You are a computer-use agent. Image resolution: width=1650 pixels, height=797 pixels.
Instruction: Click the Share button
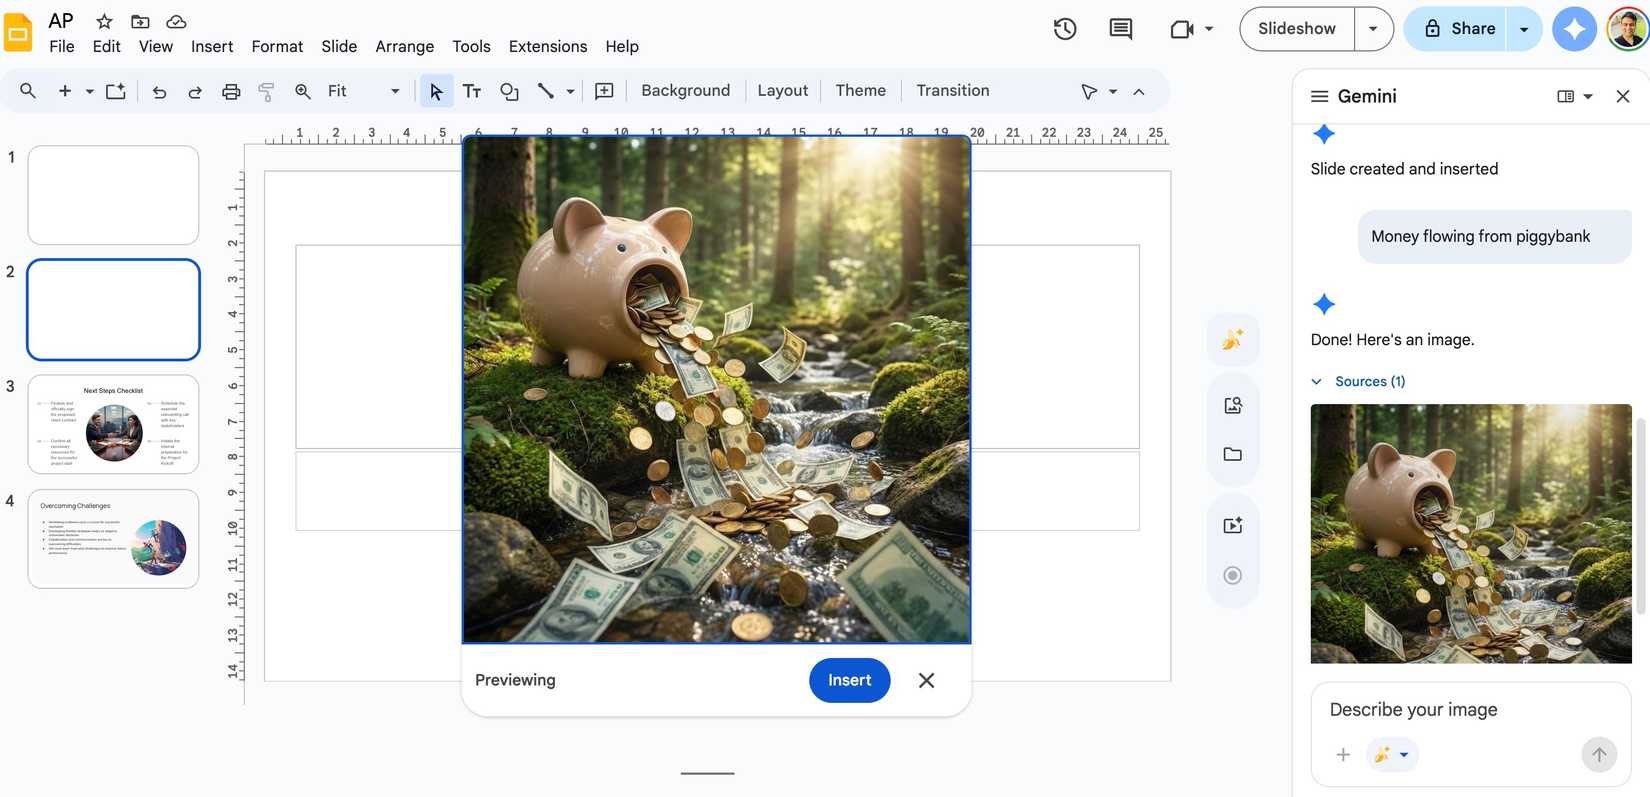[x=1459, y=29]
